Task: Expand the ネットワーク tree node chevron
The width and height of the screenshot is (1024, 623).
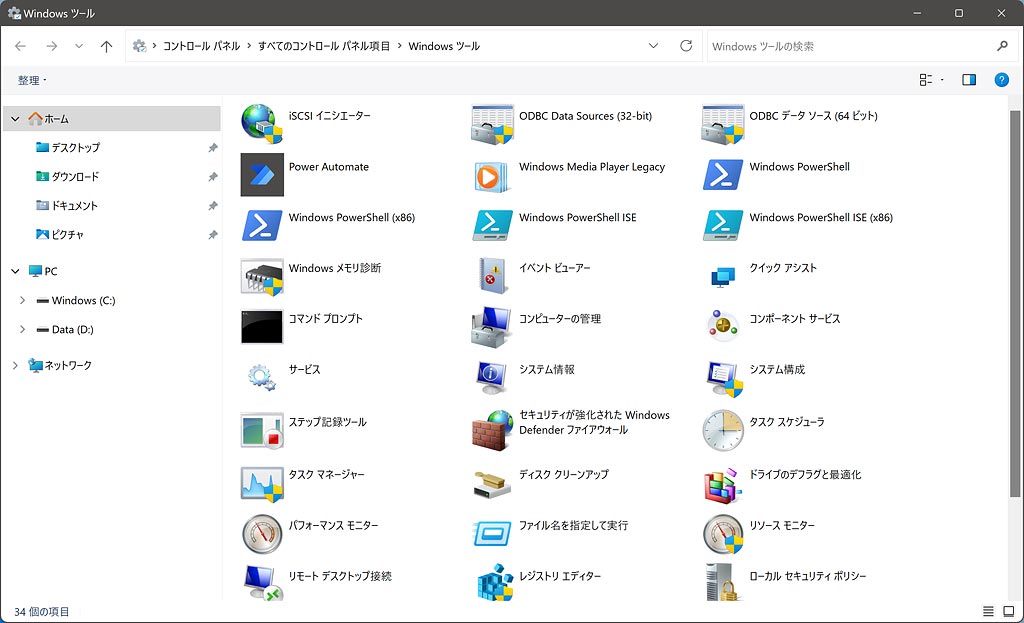Action: pyautogui.click(x=15, y=365)
